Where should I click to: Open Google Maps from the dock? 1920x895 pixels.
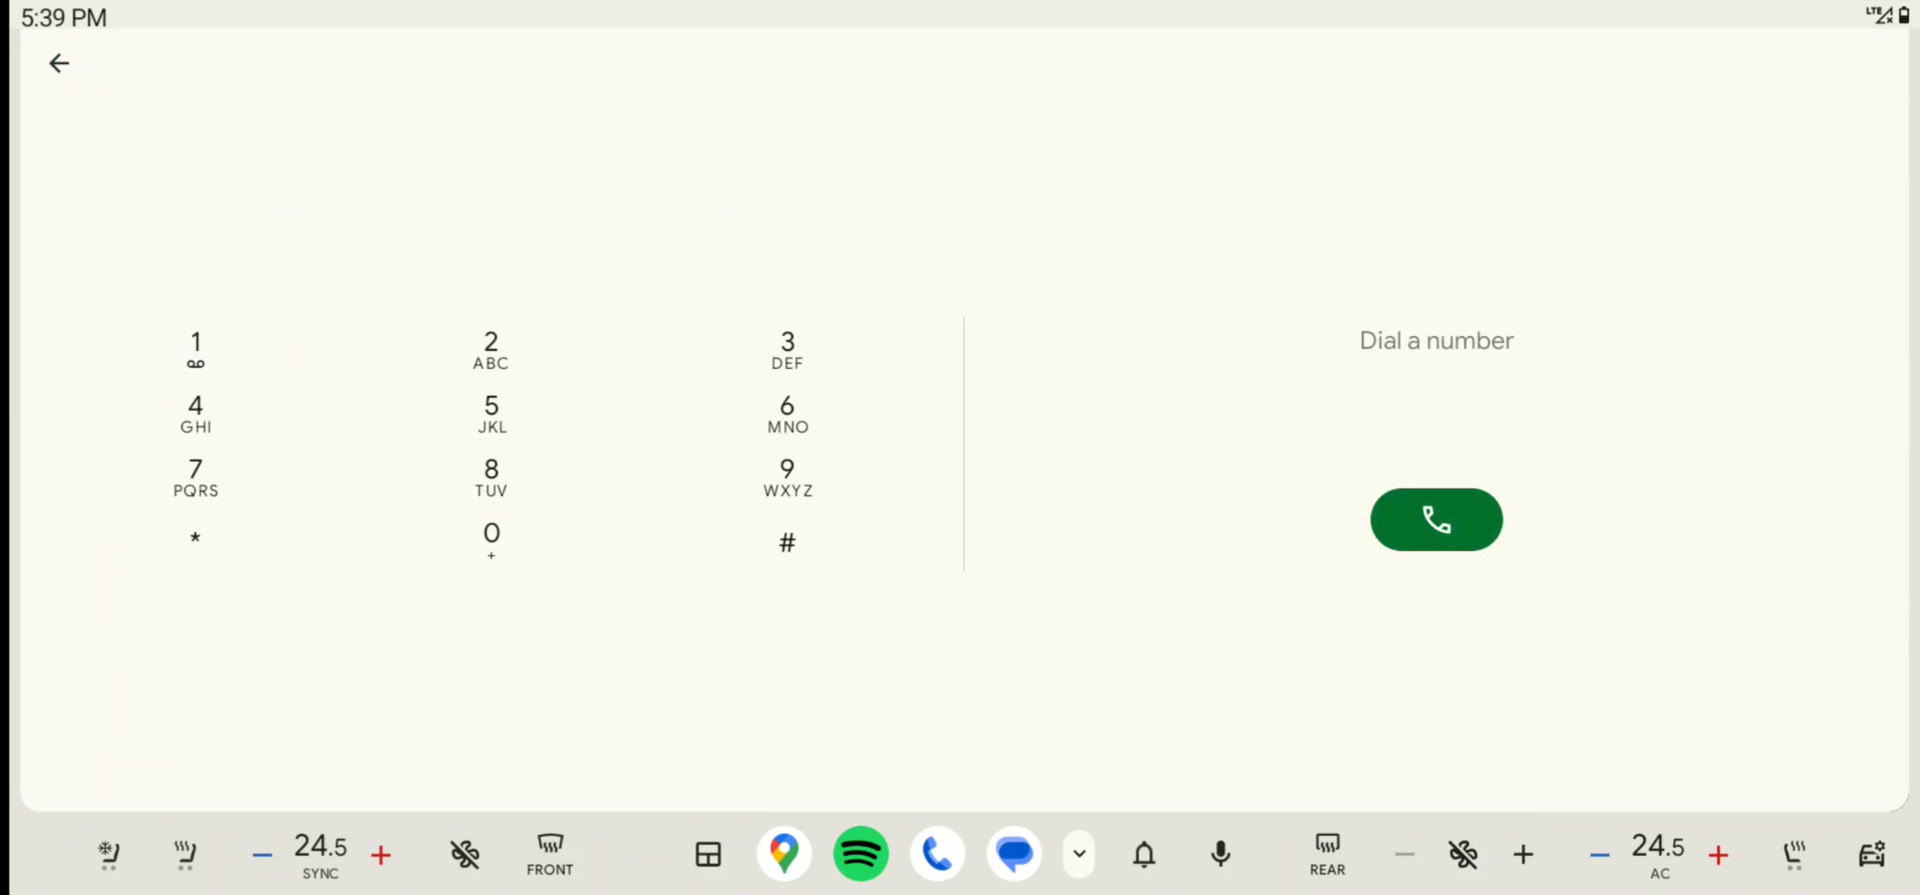point(784,854)
